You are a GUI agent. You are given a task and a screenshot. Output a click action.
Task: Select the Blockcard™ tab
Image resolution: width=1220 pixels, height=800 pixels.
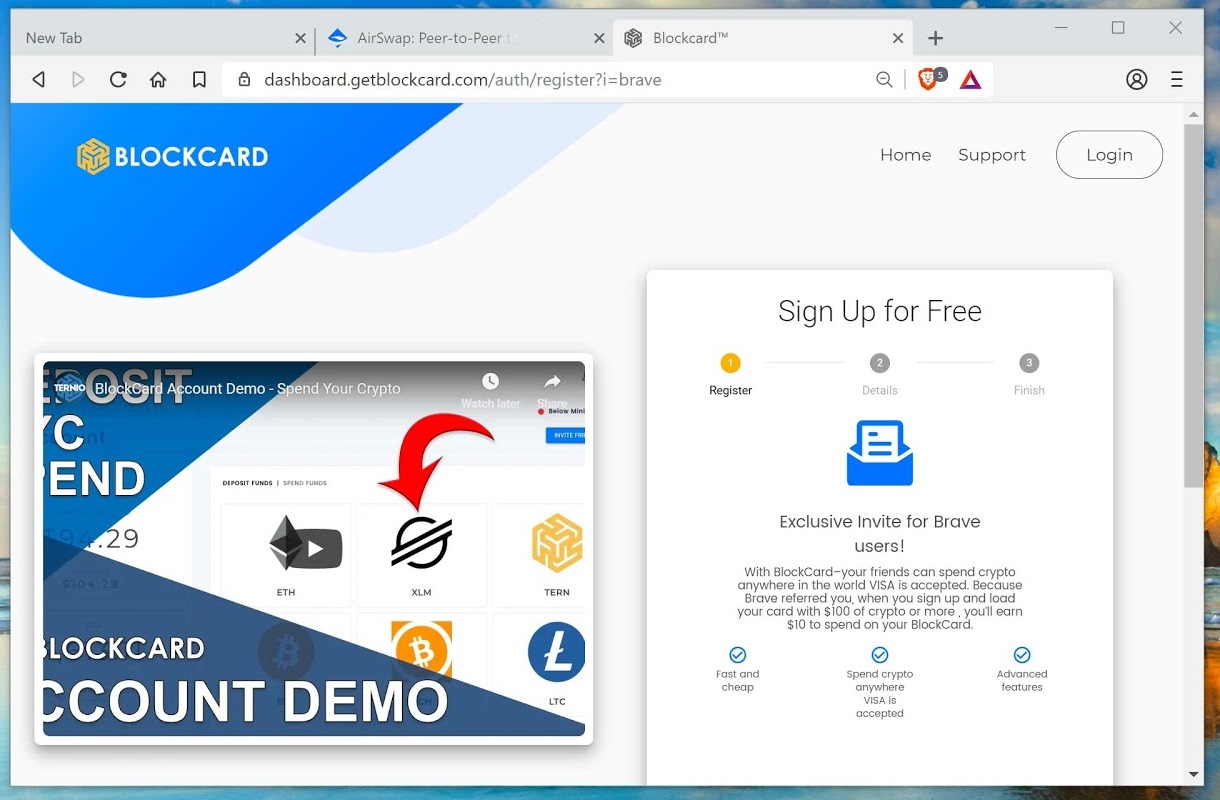click(x=763, y=38)
